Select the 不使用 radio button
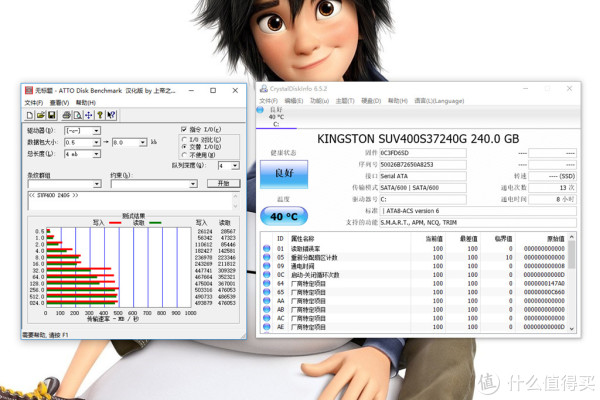 coord(184,155)
